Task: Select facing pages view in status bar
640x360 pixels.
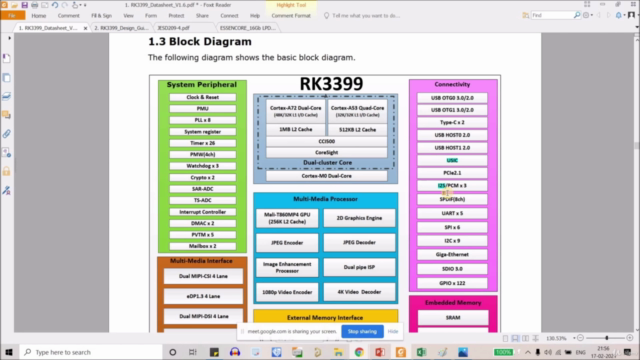Action: click(525, 338)
